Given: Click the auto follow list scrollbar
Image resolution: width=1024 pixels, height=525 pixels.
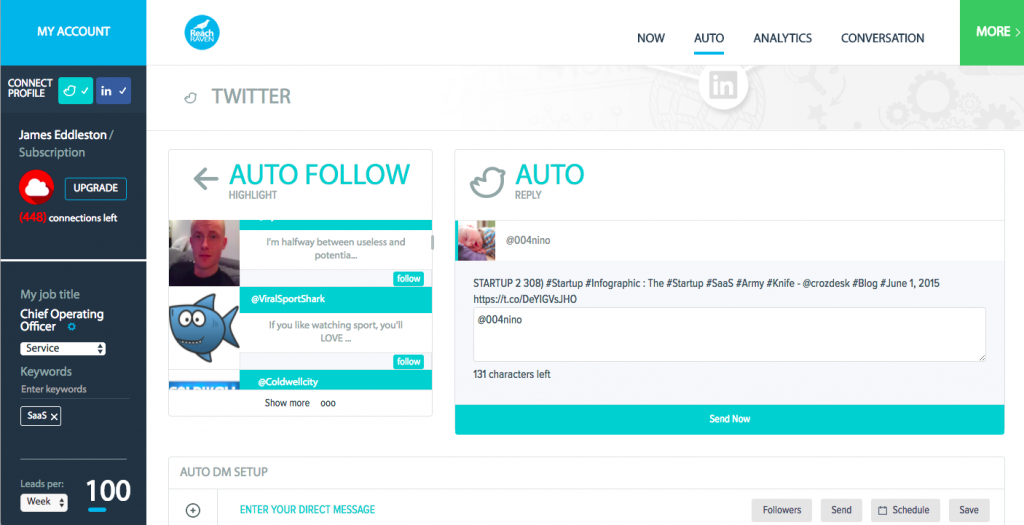Looking at the screenshot, I should pos(432,242).
